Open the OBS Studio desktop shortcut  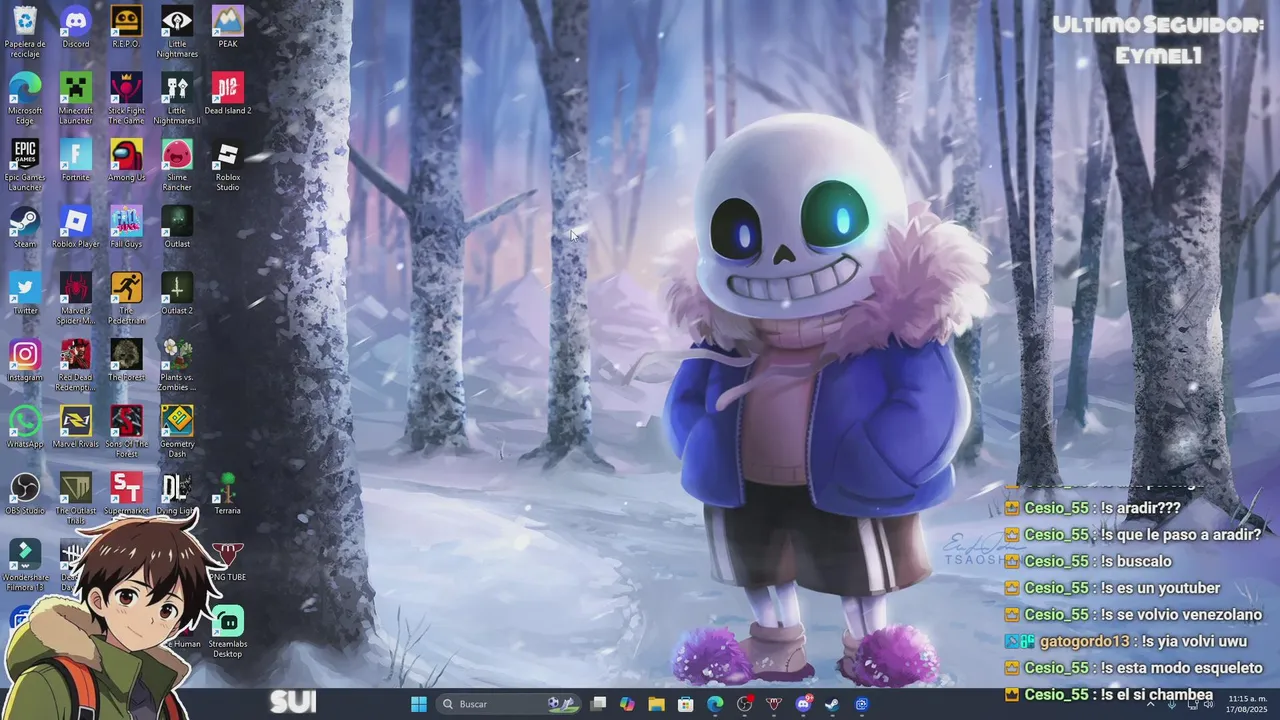pos(25,494)
